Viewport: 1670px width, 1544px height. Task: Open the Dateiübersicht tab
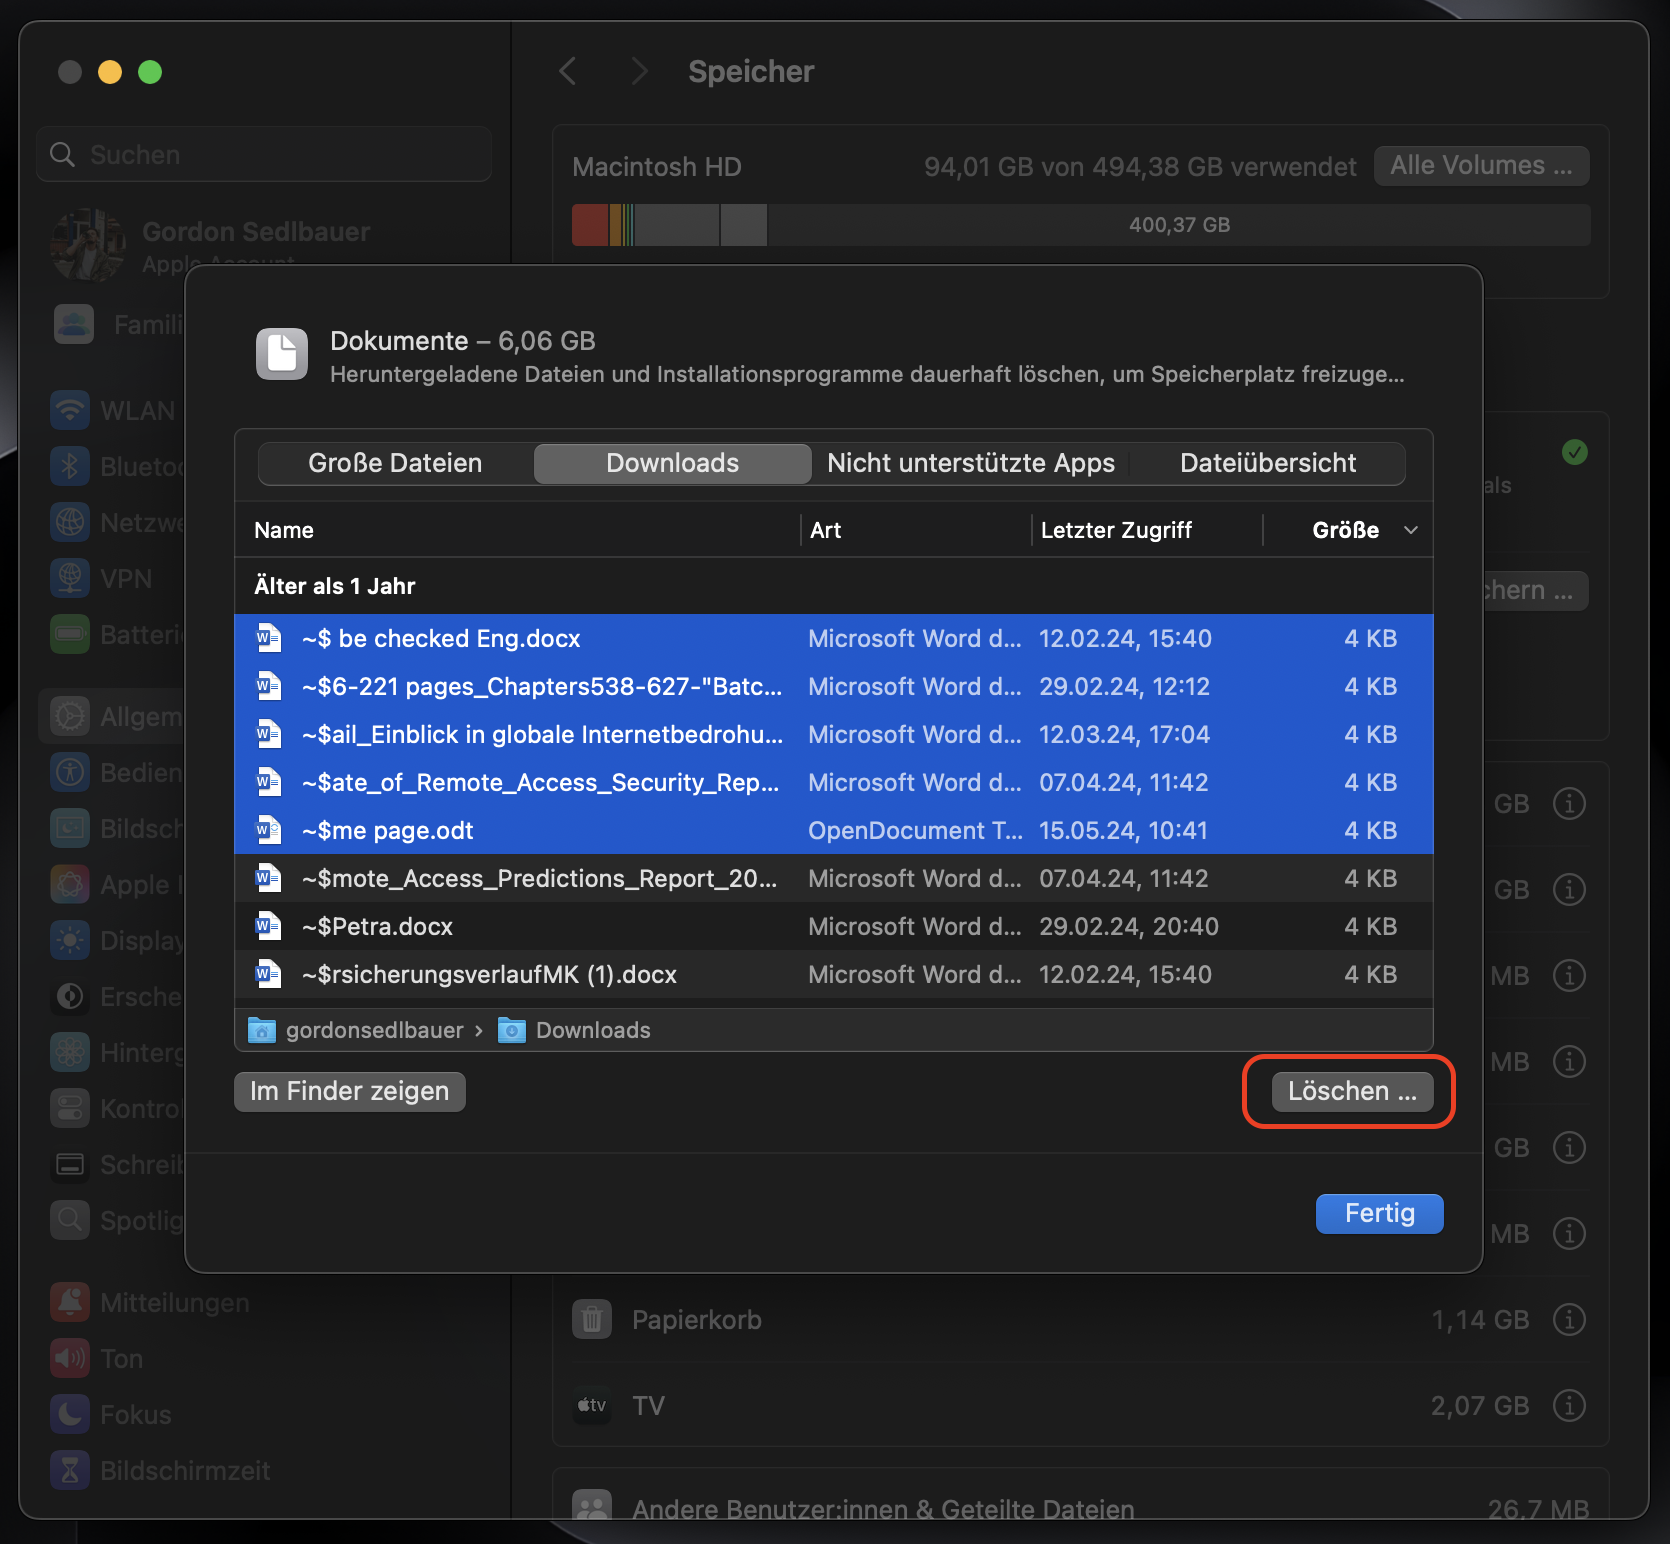(1267, 463)
